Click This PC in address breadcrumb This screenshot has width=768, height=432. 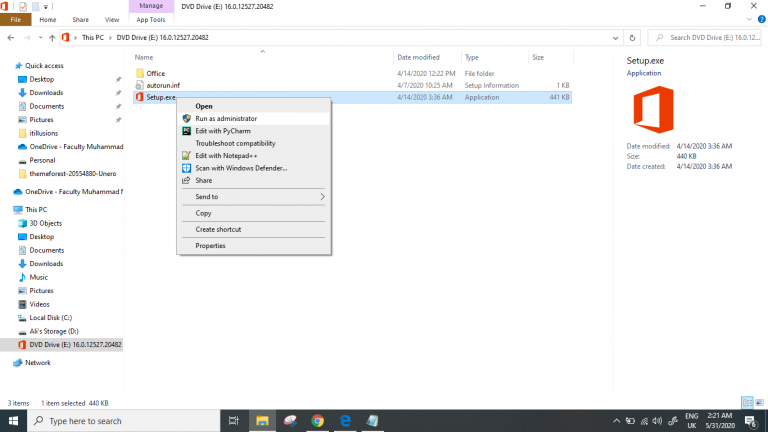93,38
